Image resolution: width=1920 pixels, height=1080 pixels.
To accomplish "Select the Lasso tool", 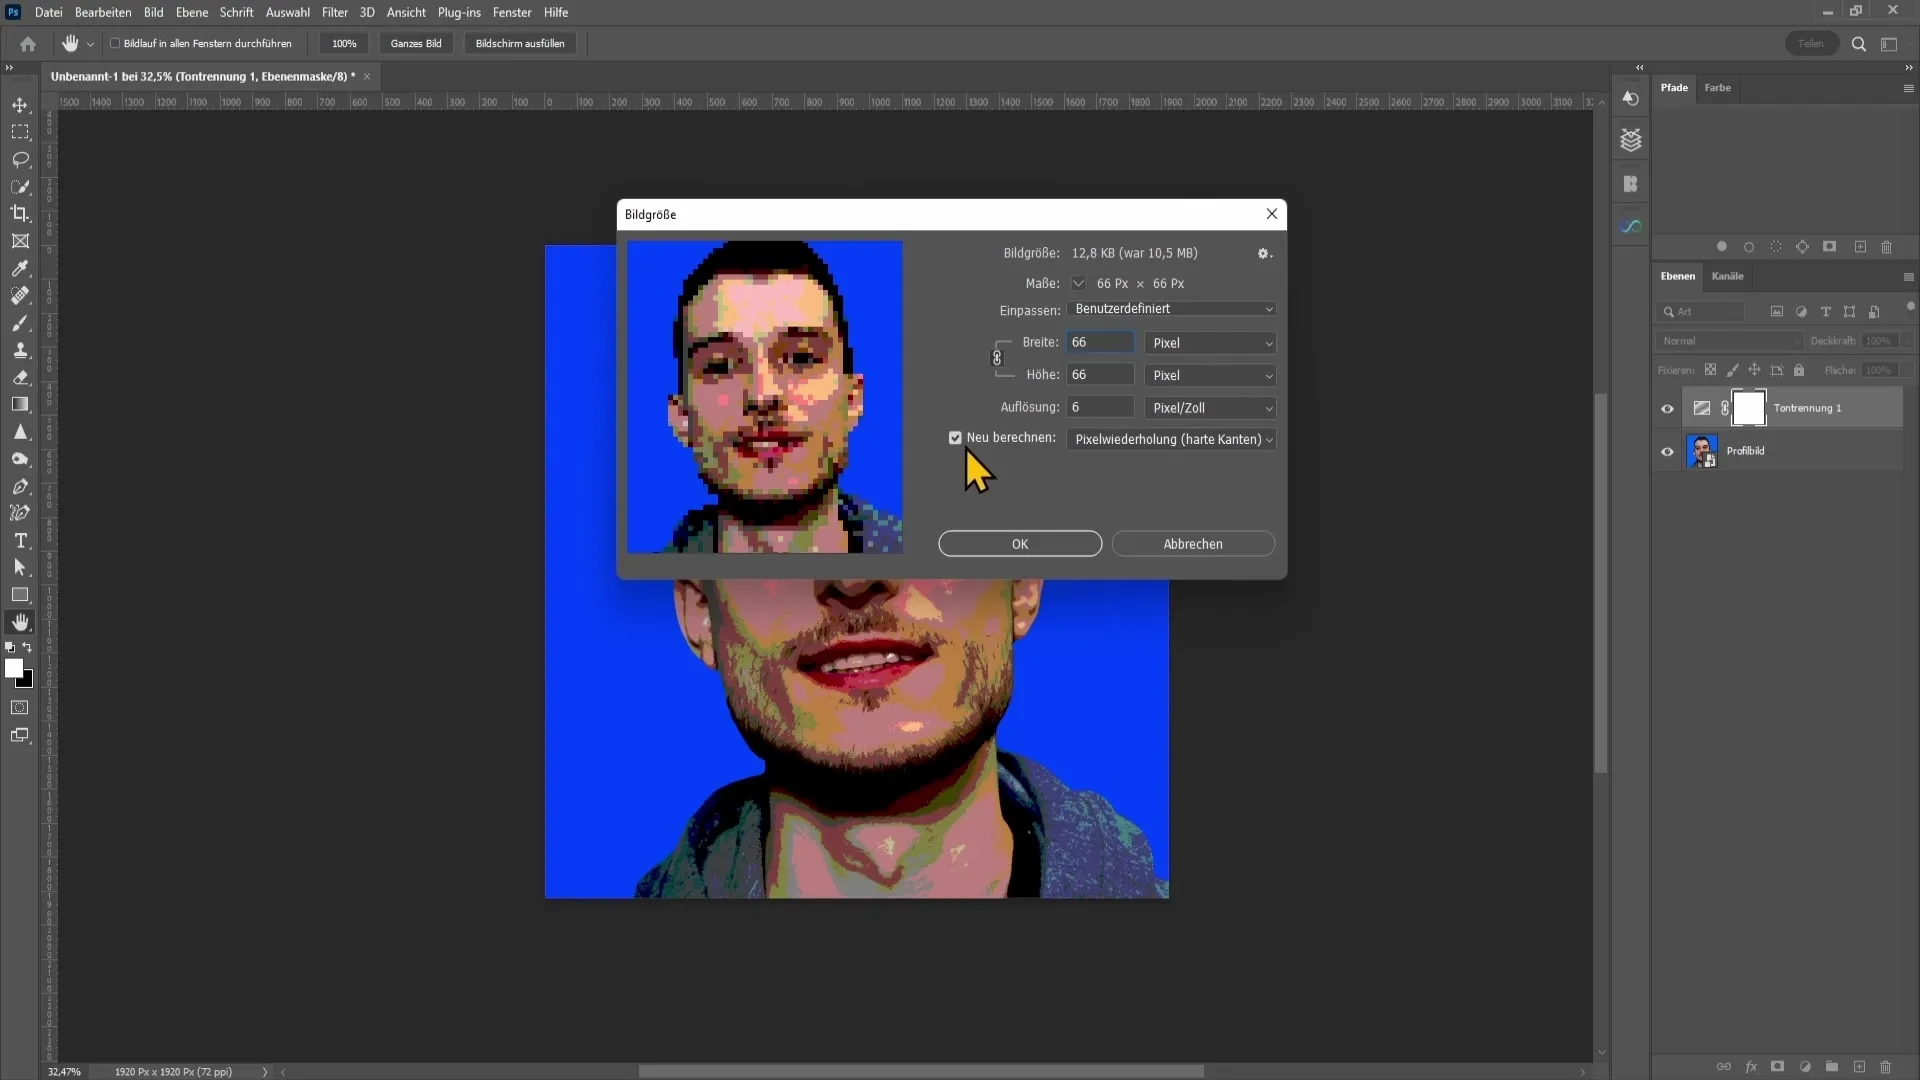I will tap(20, 159).
